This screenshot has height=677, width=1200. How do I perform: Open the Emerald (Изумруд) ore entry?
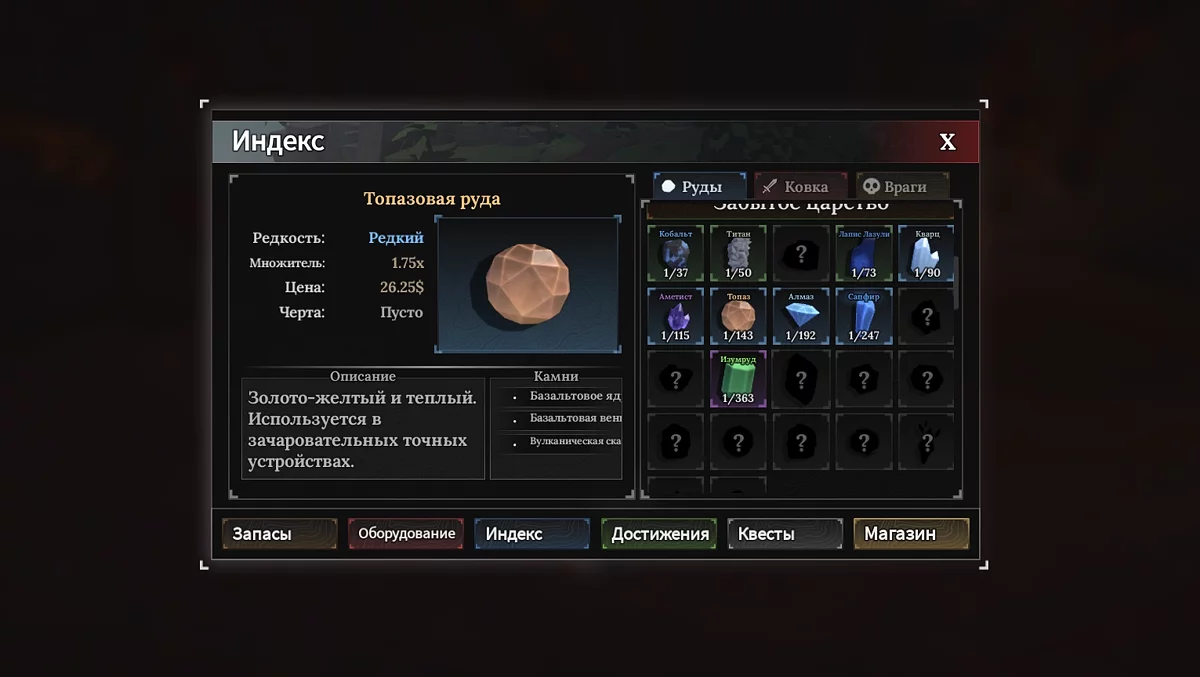point(738,379)
